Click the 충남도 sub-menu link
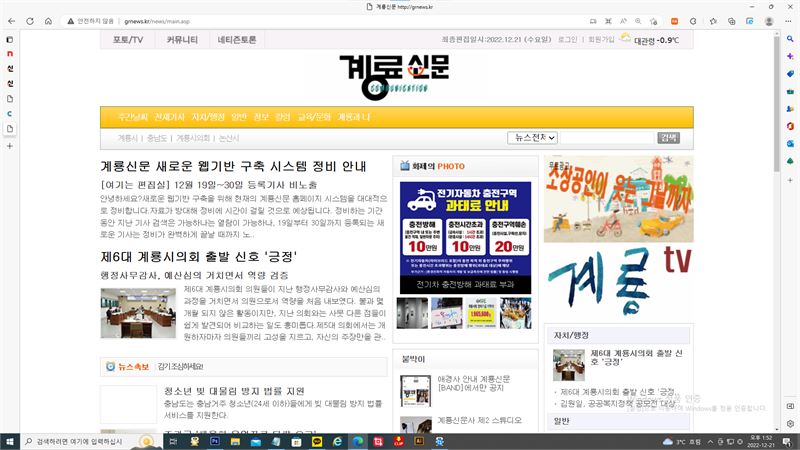The image size is (800, 450). [157, 138]
